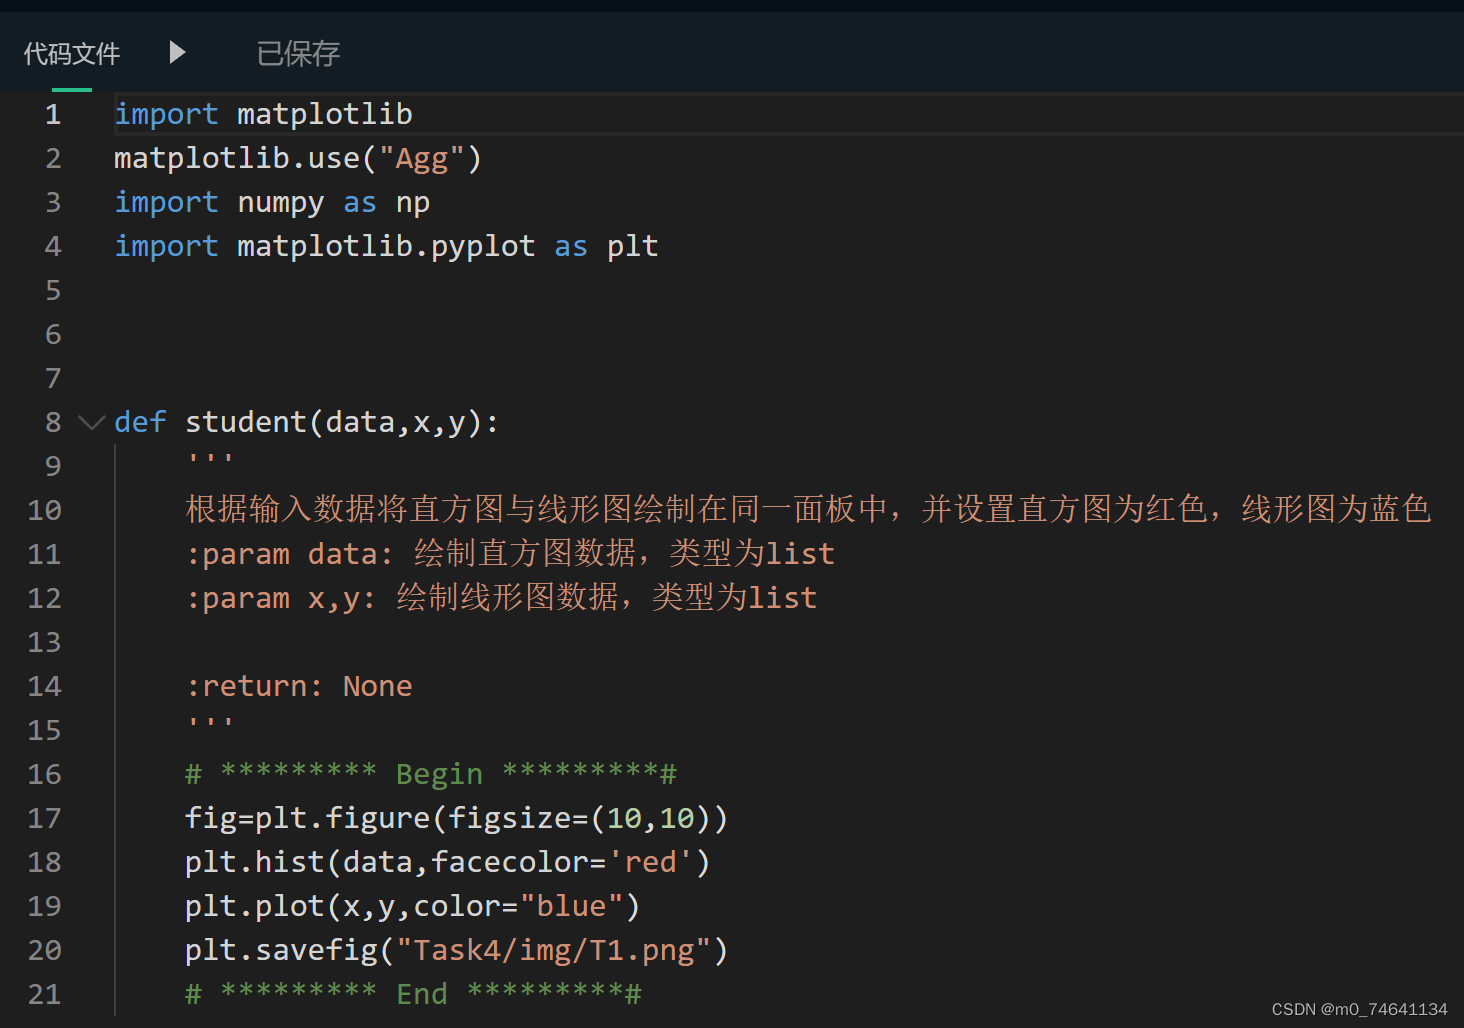Viewport: 1464px width, 1028px height.
Task: Click line number 8 in the gutter
Action: pyautogui.click(x=53, y=421)
